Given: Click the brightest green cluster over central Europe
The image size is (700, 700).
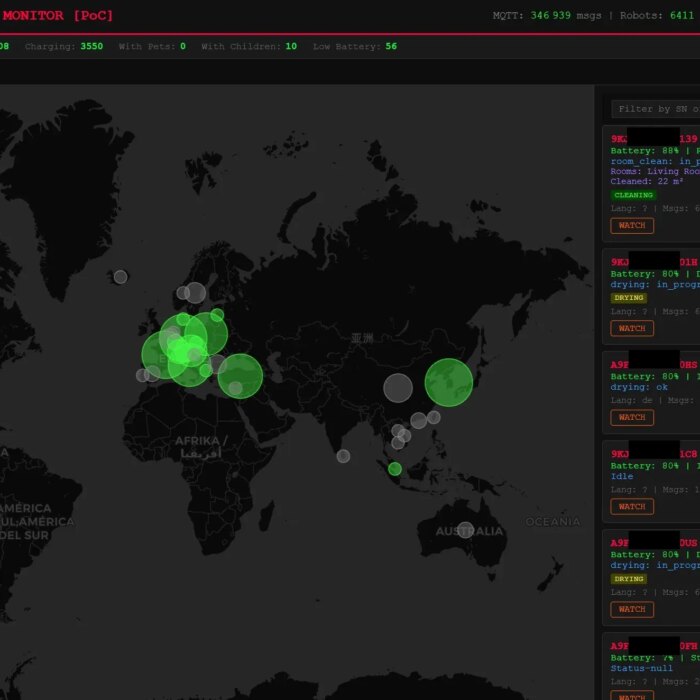Looking at the screenshot, I should (x=181, y=352).
